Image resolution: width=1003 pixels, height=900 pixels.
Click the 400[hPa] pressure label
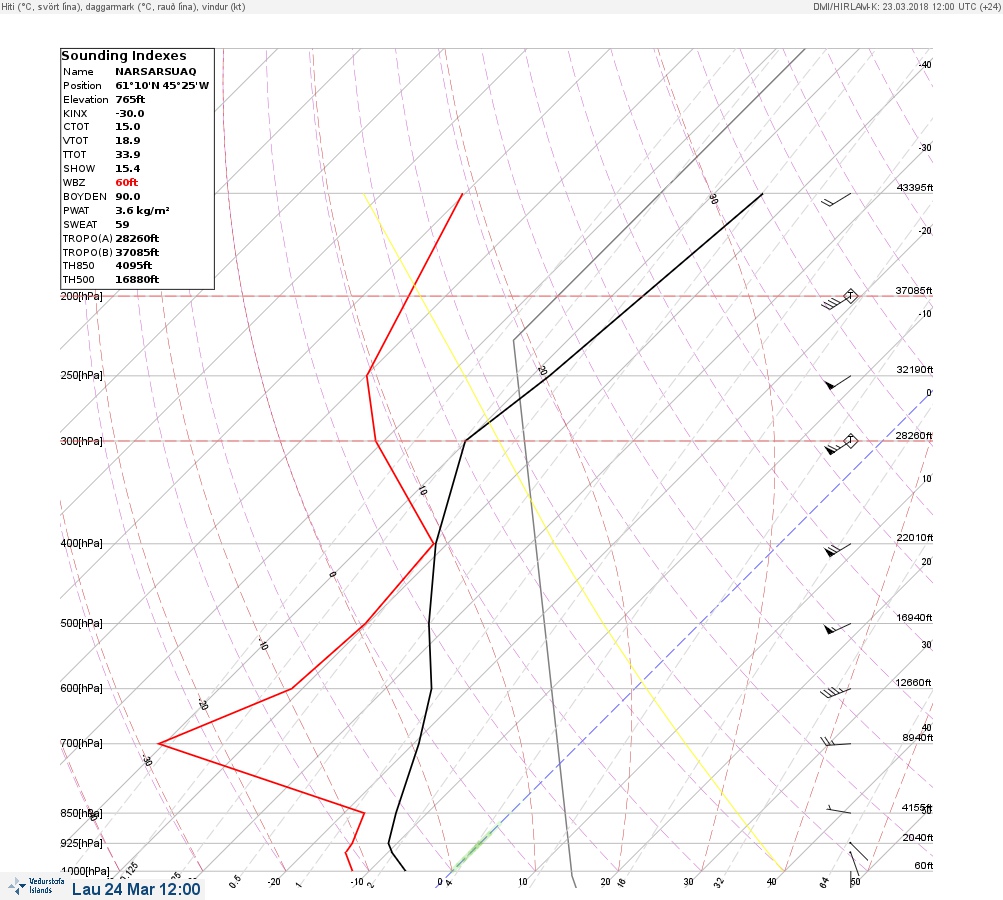coord(81,543)
